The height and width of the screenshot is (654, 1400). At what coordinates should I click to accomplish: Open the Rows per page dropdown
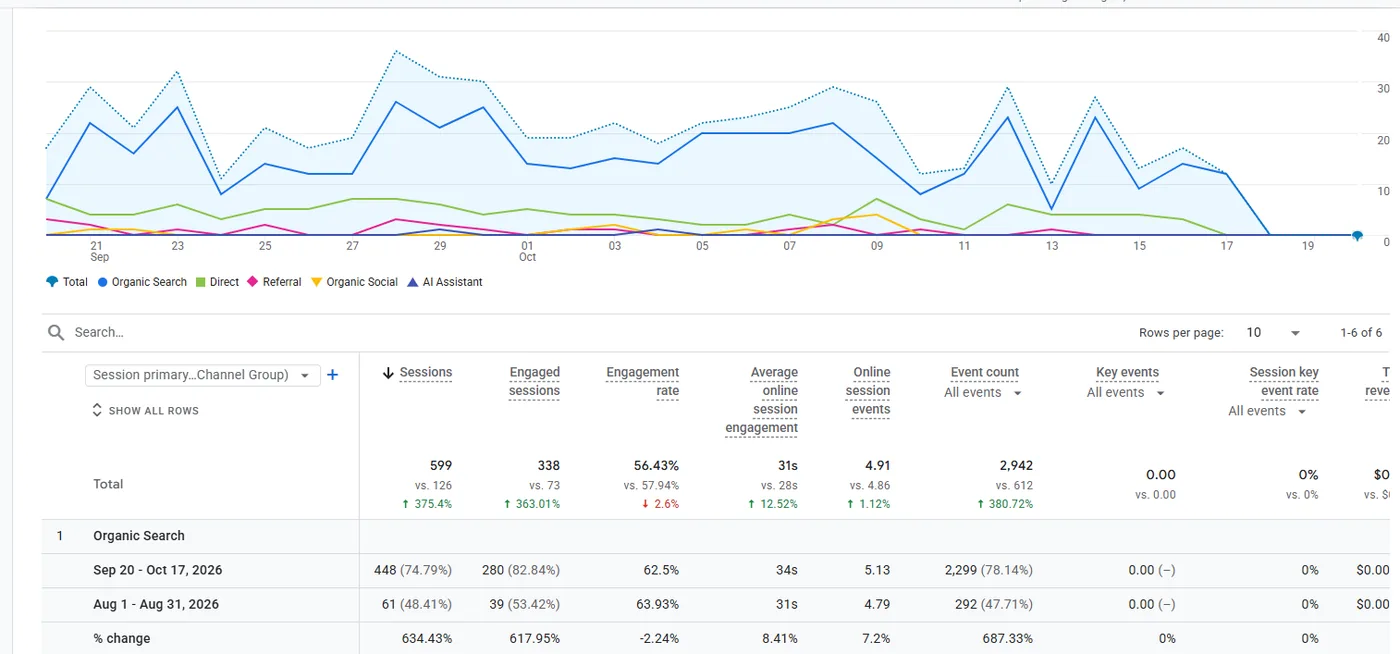(x=1273, y=332)
